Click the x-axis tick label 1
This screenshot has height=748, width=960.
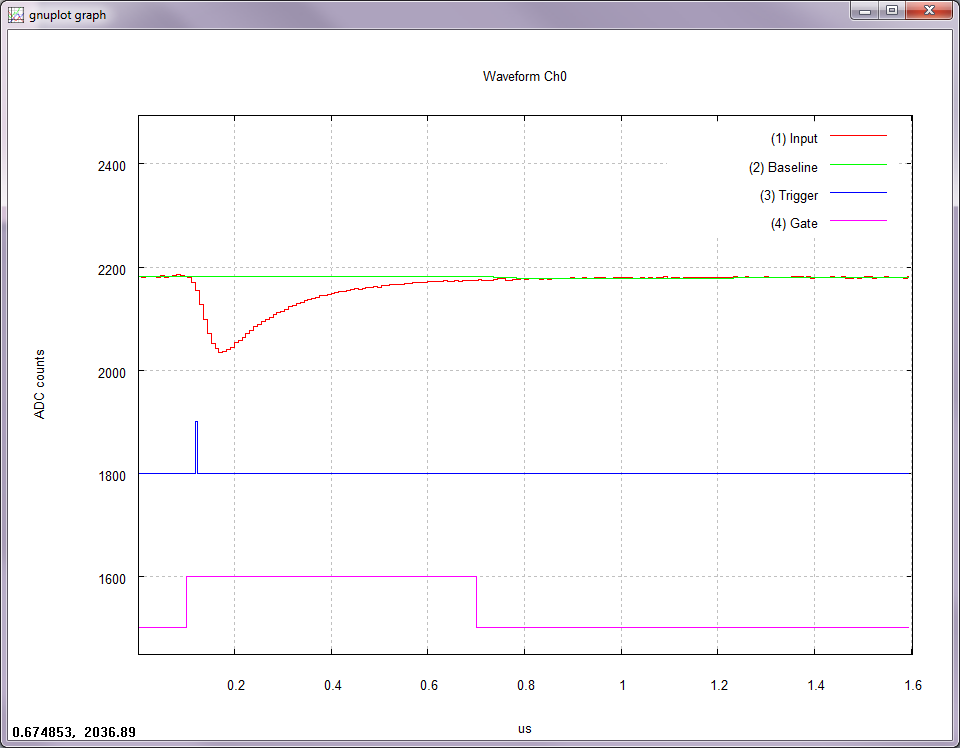pos(622,686)
